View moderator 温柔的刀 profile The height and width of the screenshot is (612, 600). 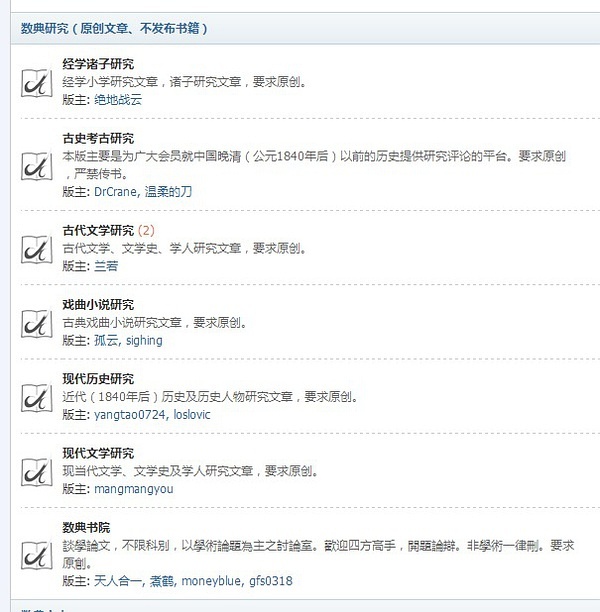coord(168,192)
